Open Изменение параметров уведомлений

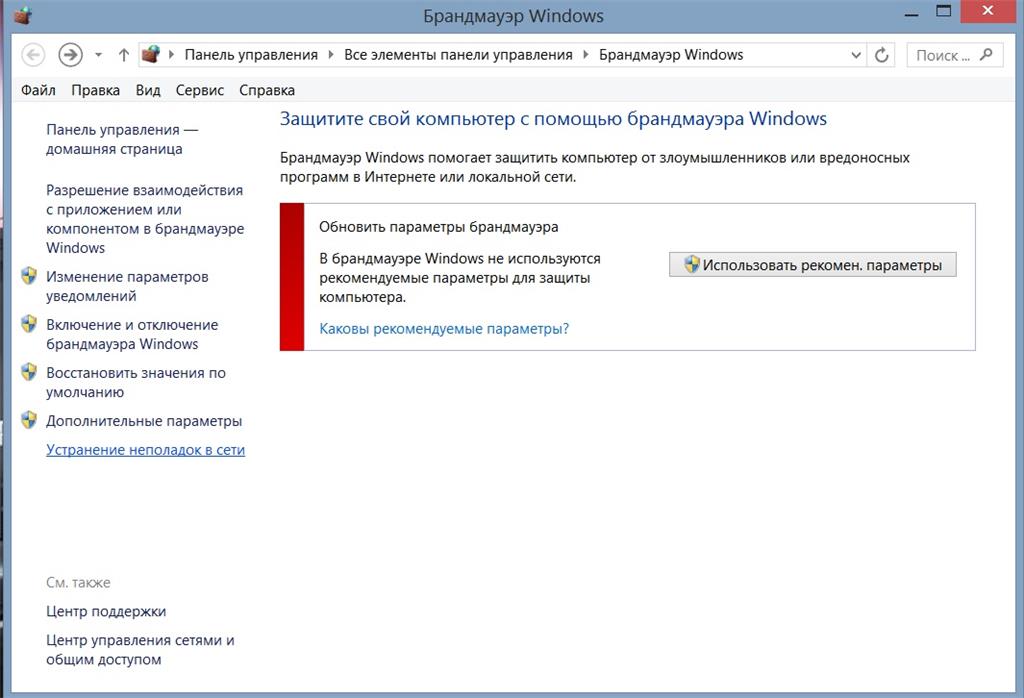tap(127, 286)
